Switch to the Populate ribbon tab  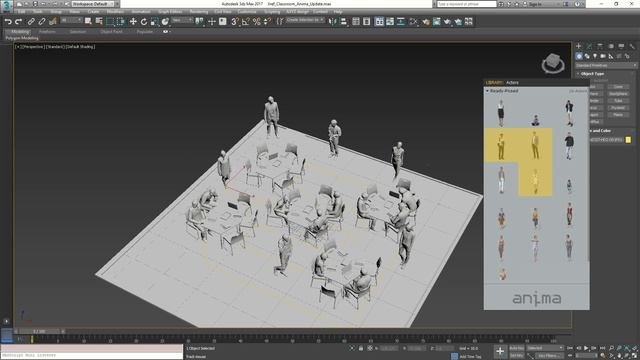pos(144,31)
